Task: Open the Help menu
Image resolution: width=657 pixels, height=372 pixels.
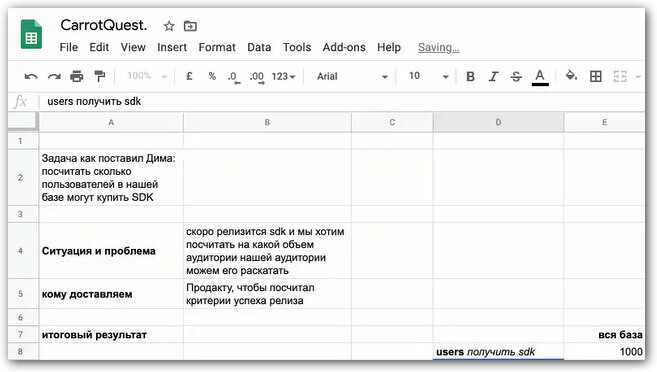Action: 389,47
